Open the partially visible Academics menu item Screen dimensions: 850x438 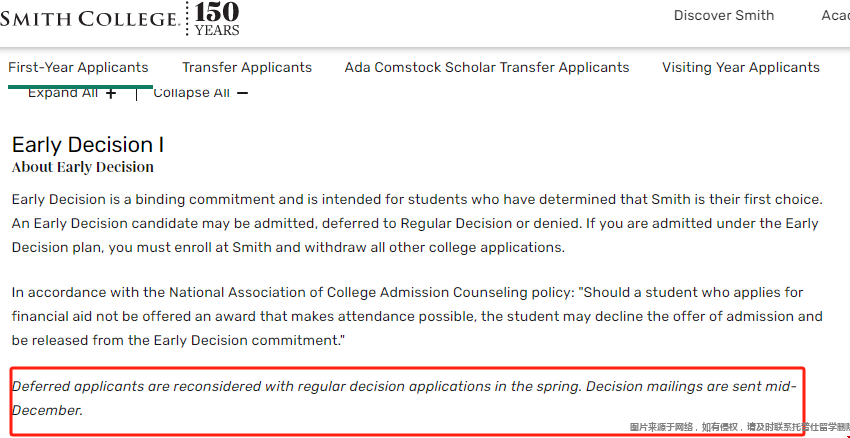click(x=835, y=15)
